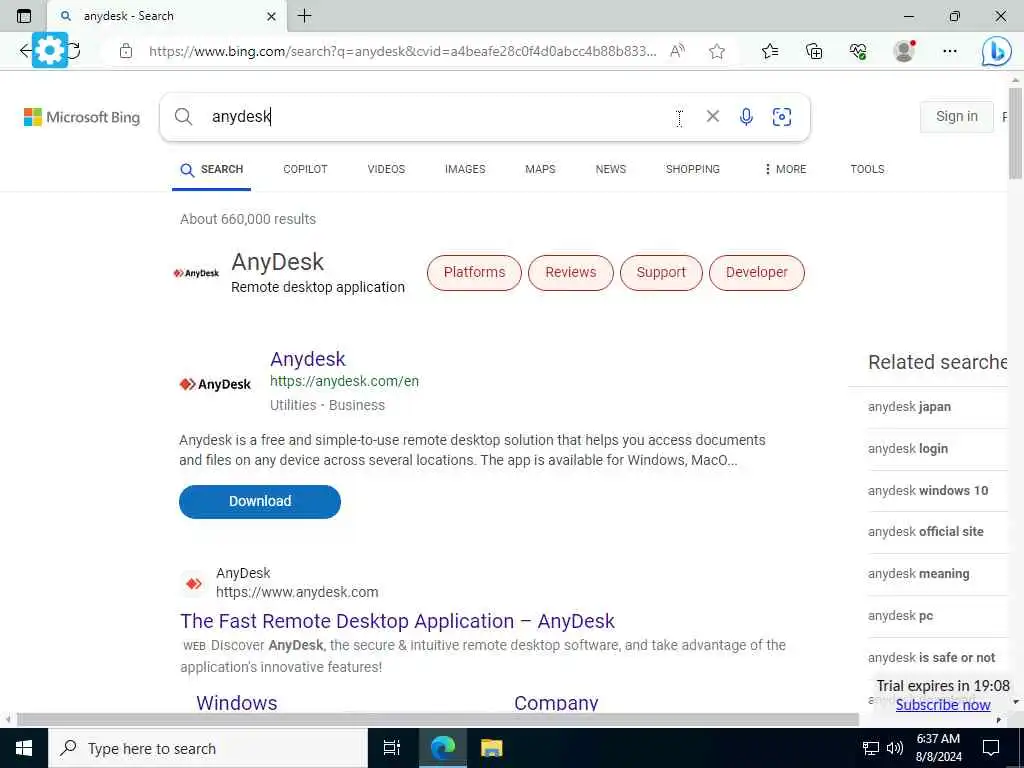The height and width of the screenshot is (768, 1024).
Task: Close the anydesk - Search tab
Action: click(272, 16)
